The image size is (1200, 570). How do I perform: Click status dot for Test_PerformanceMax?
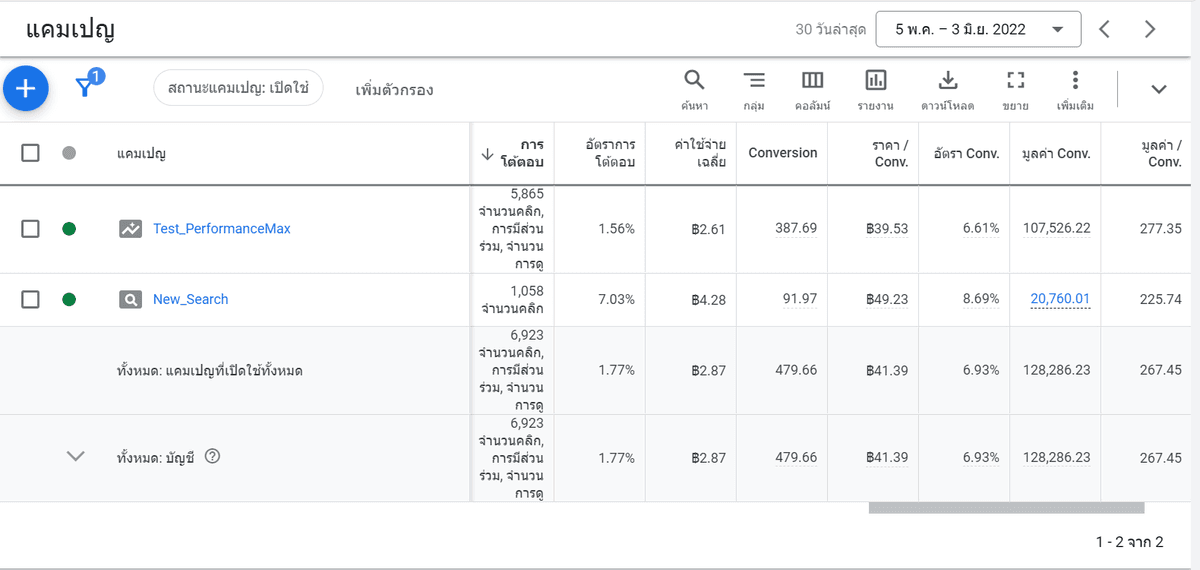[69, 229]
